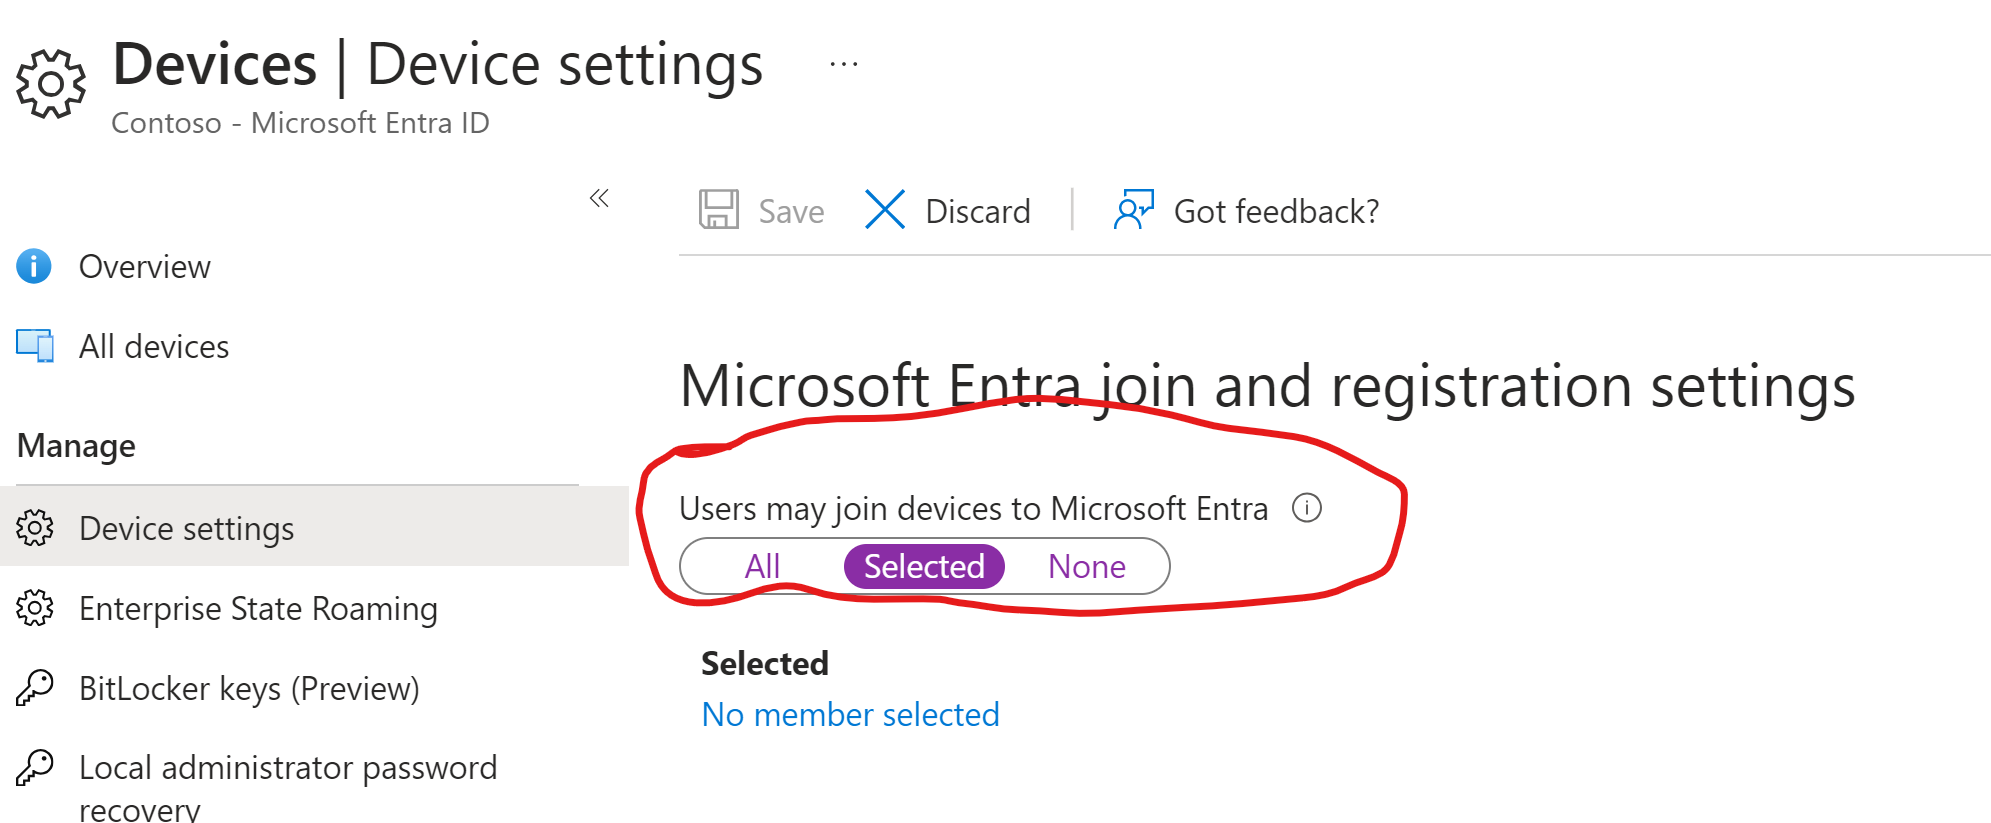The height and width of the screenshot is (823, 1991).
Task: Click the Local administrator password recovery key icon
Action: (35, 768)
